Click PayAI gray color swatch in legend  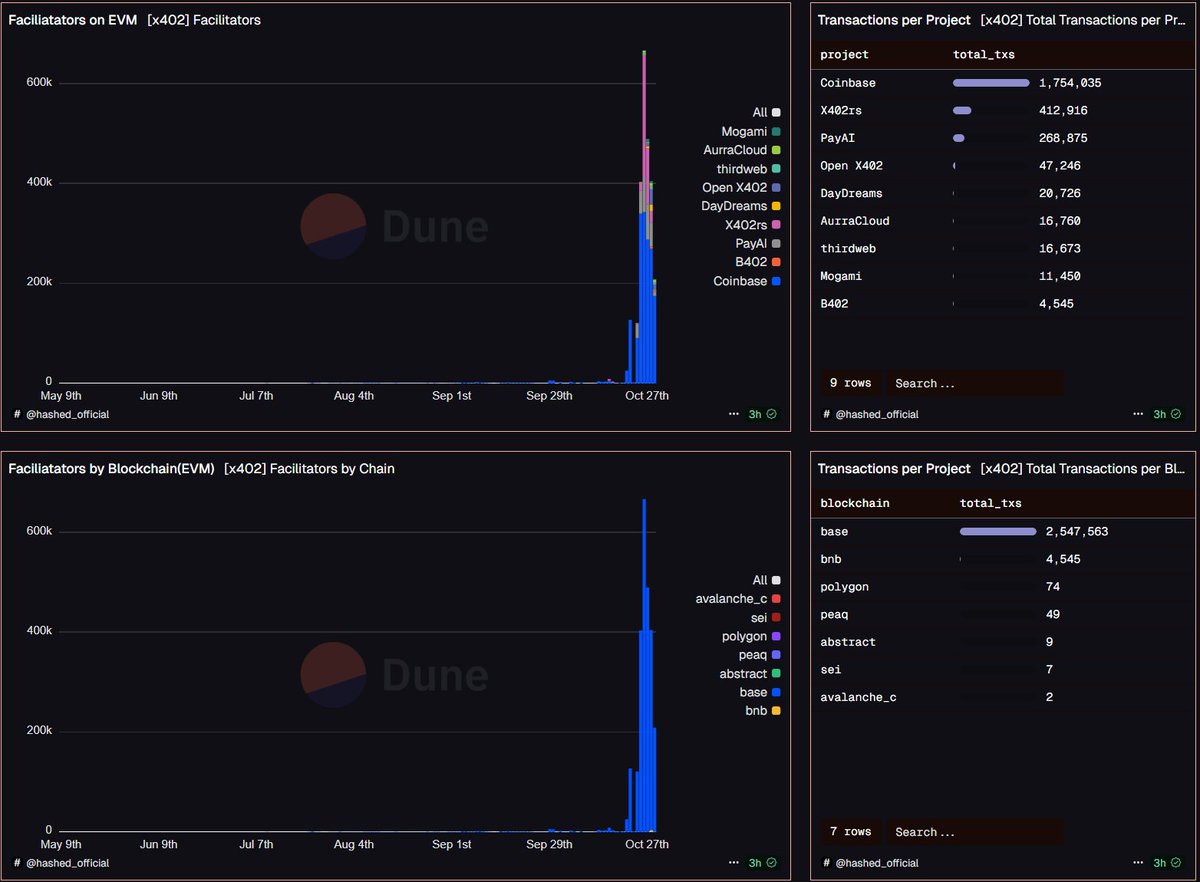776,243
